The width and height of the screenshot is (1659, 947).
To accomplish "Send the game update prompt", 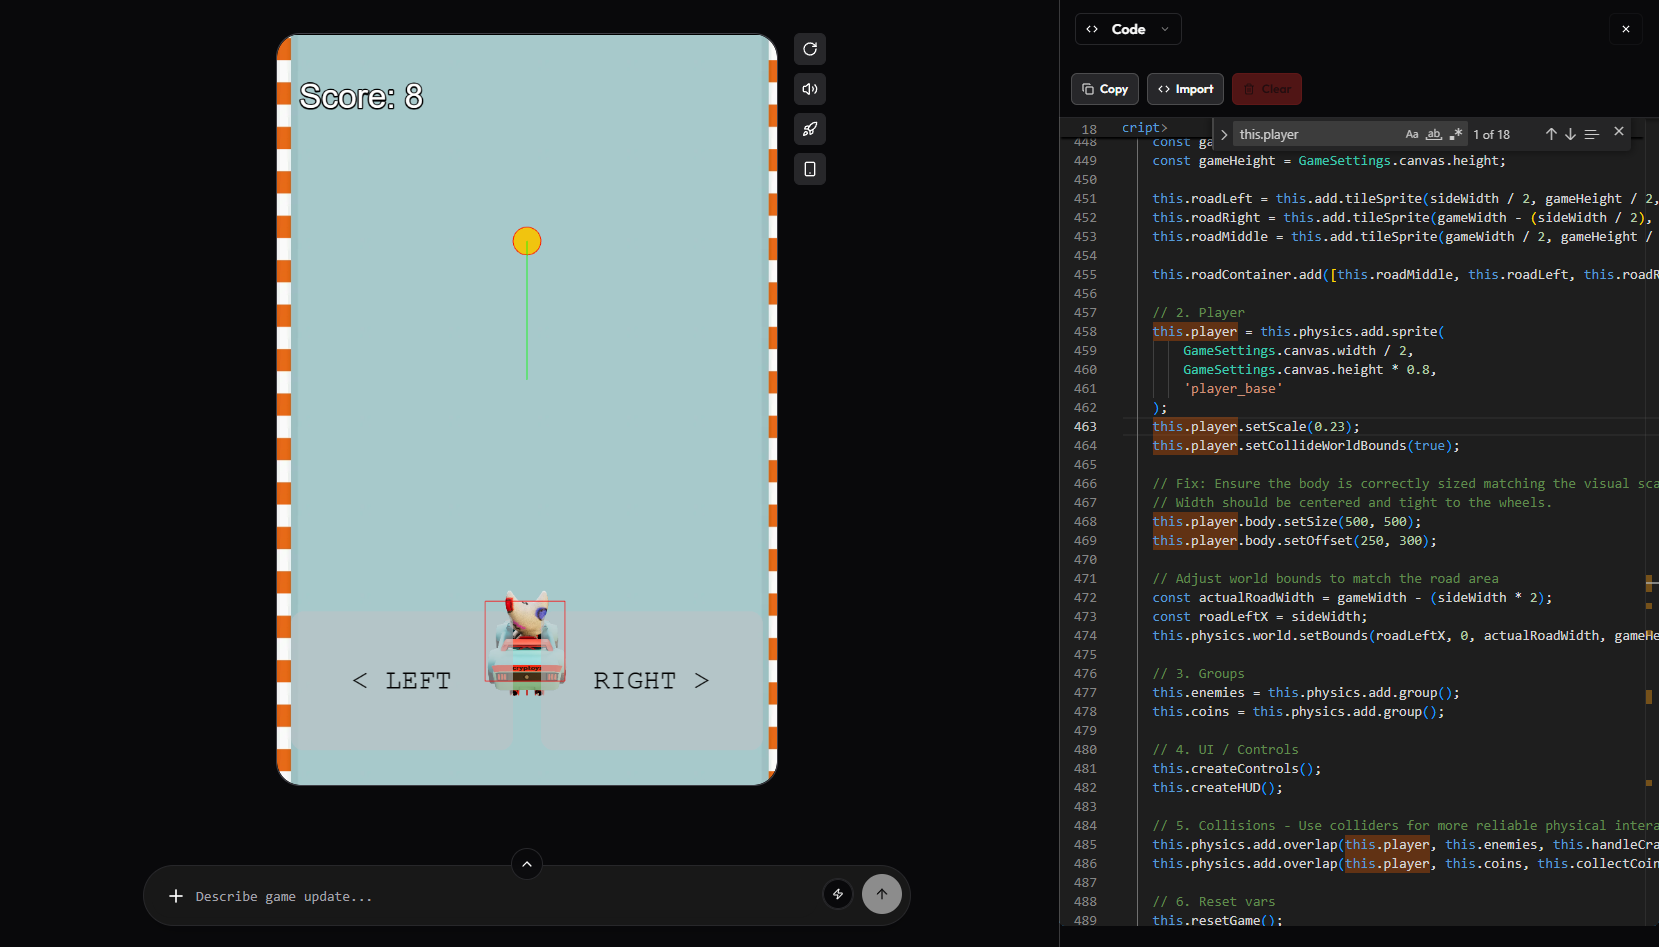I will click(881, 894).
